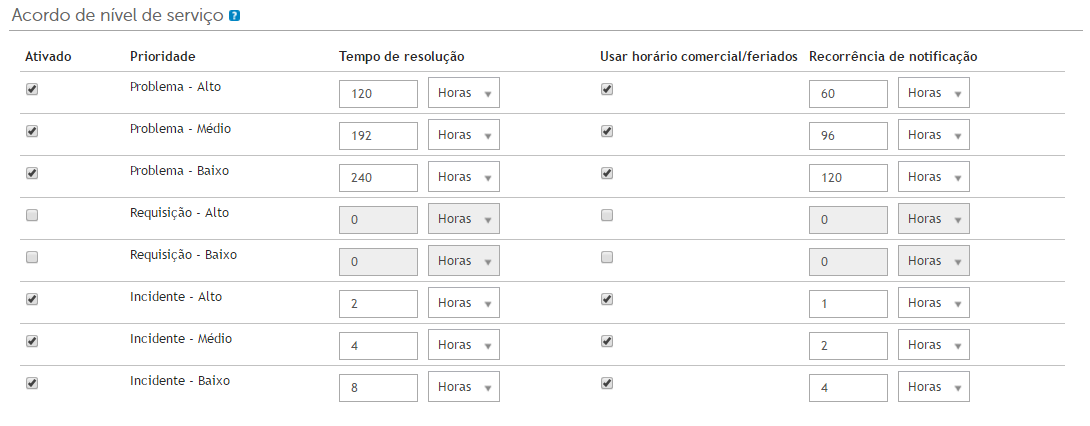
Task: Select recurrence field for Problema - Médio
Action: click(x=848, y=136)
